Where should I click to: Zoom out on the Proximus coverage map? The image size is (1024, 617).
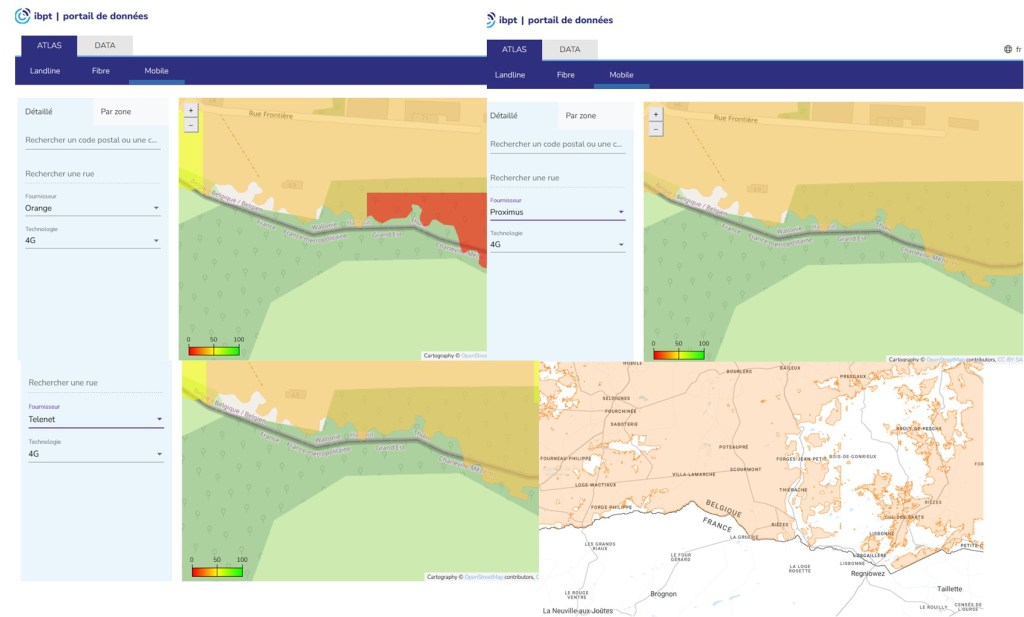(x=656, y=129)
